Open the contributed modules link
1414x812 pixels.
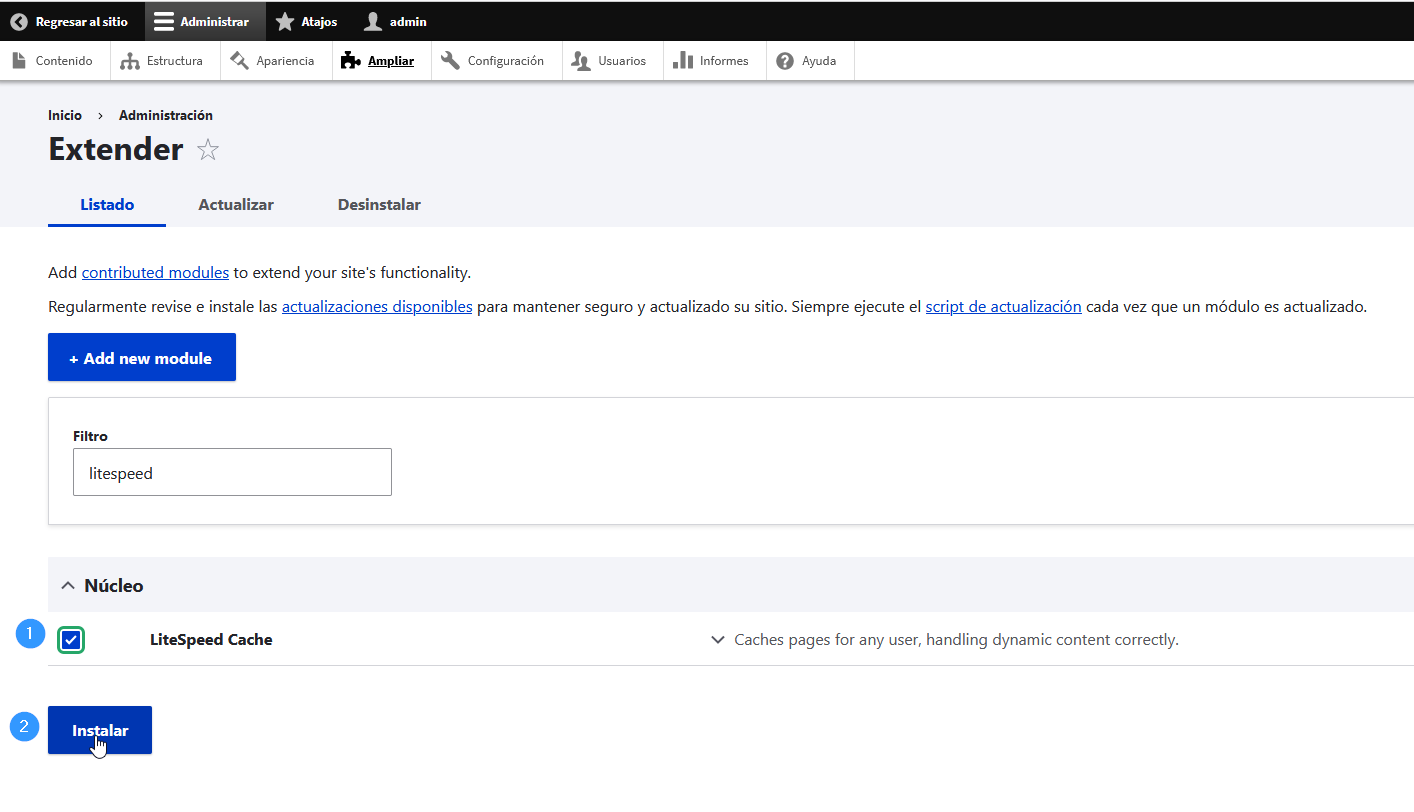click(155, 272)
